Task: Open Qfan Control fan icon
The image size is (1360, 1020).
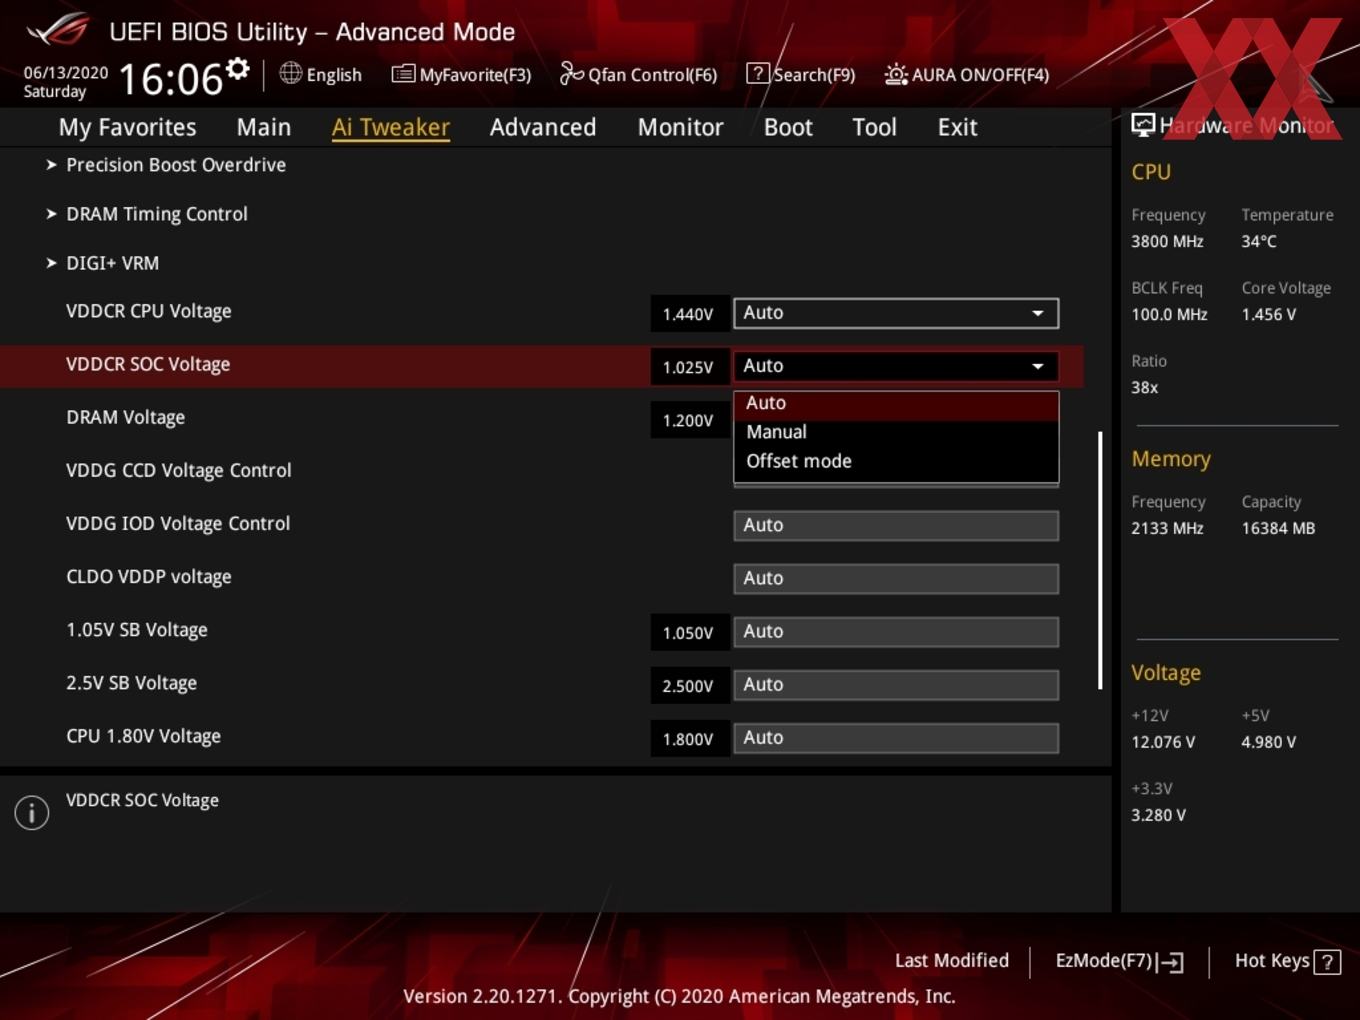Action: pyautogui.click(x=571, y=73)
